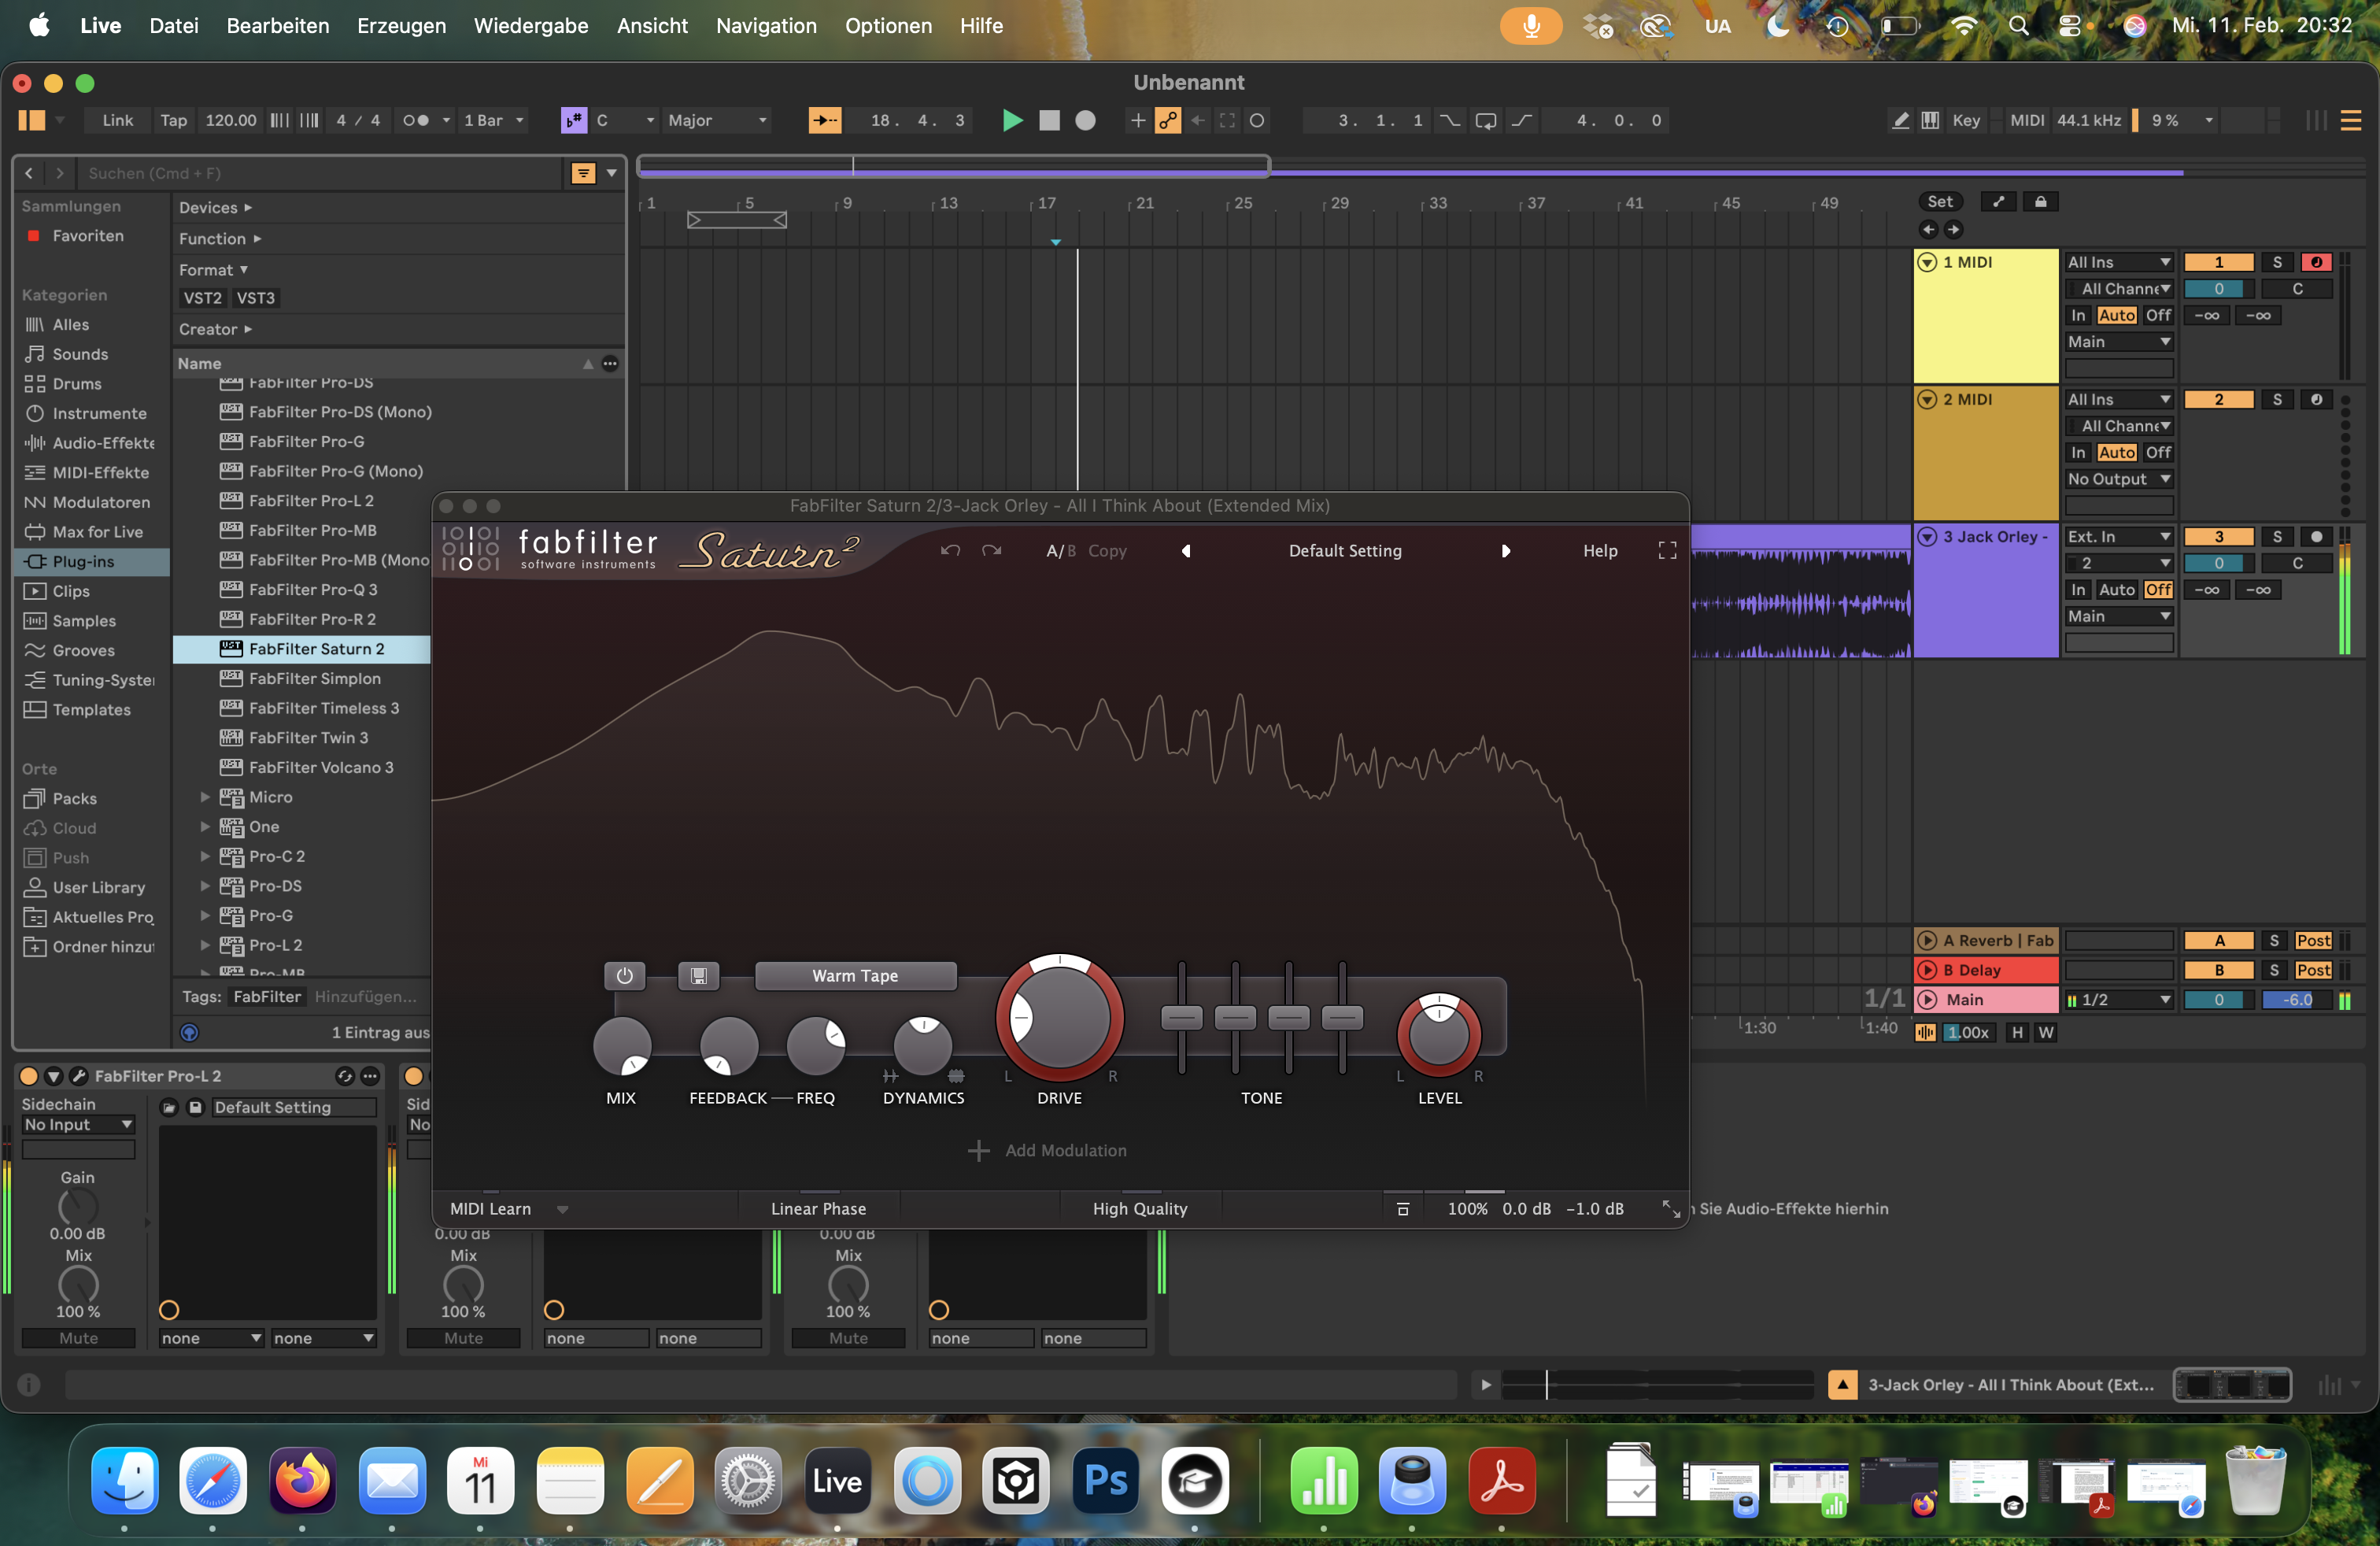Open the Warm Tape preset selector
The image size is (2380, 1546).
(x=855, y=976)
